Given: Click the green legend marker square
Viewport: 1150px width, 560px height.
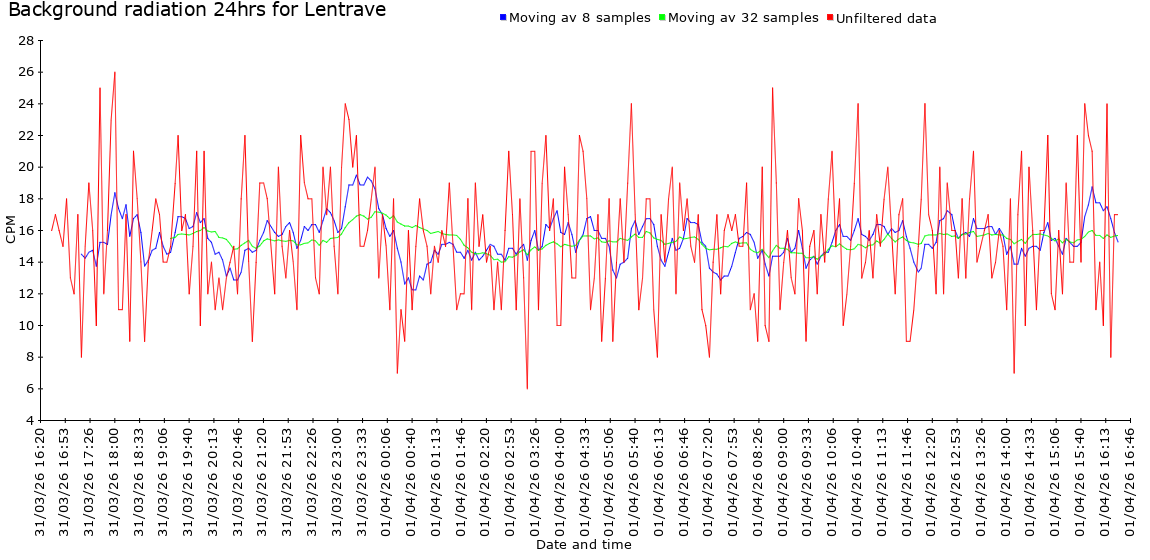Looking at the screenshot, I should 662,18.
